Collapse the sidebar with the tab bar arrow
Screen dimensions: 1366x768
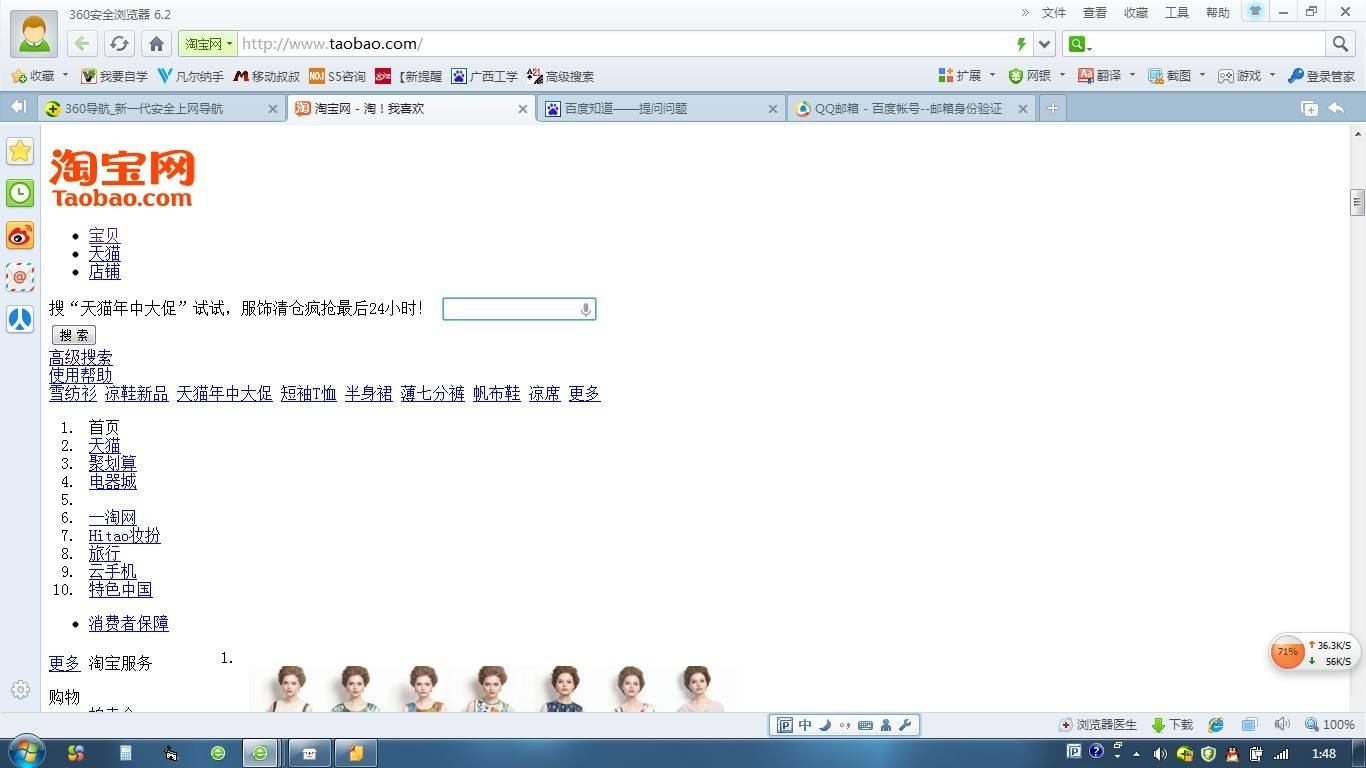18,107
